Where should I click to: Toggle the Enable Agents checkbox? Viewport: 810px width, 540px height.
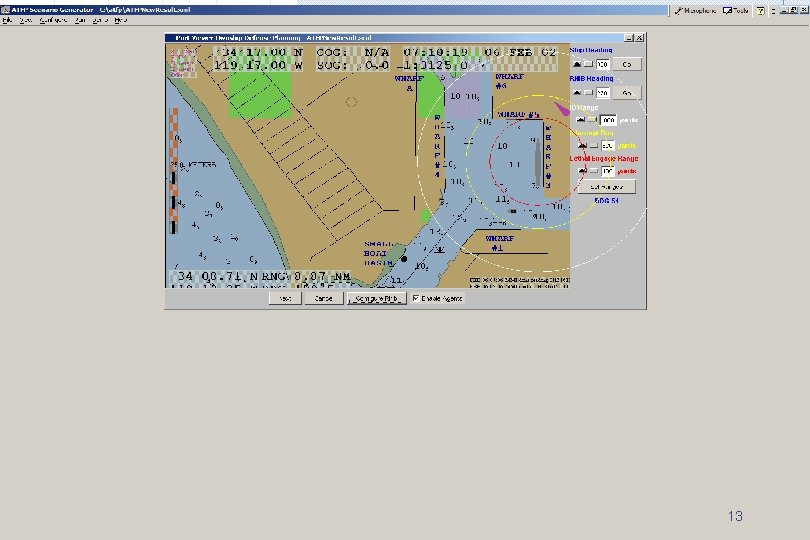(416, 298)
